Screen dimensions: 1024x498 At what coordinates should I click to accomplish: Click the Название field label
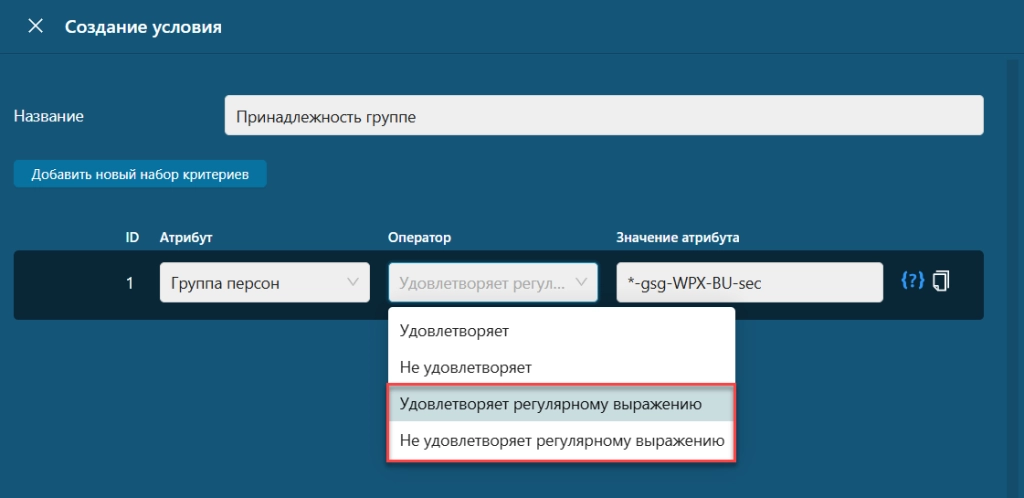tap(48, 116)
